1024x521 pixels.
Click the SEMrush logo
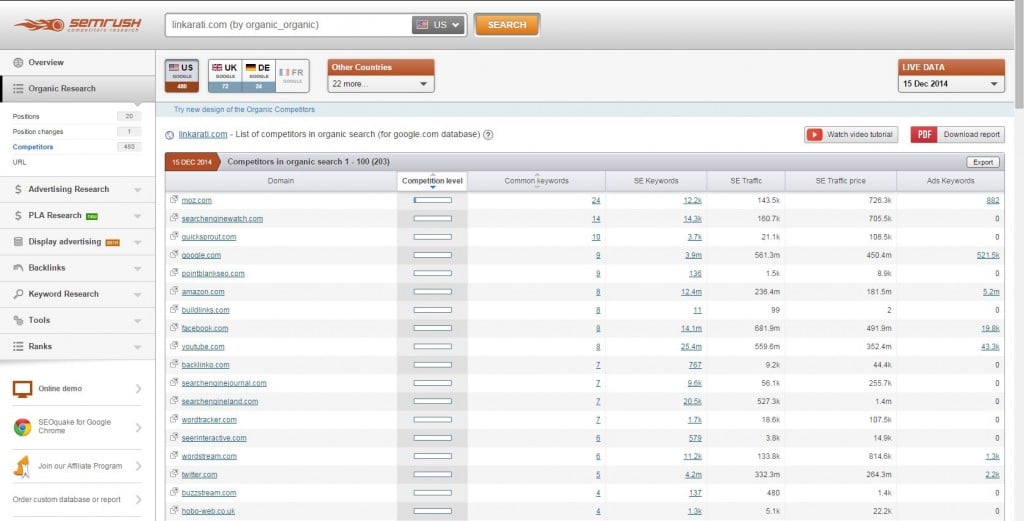pos(78,25)
